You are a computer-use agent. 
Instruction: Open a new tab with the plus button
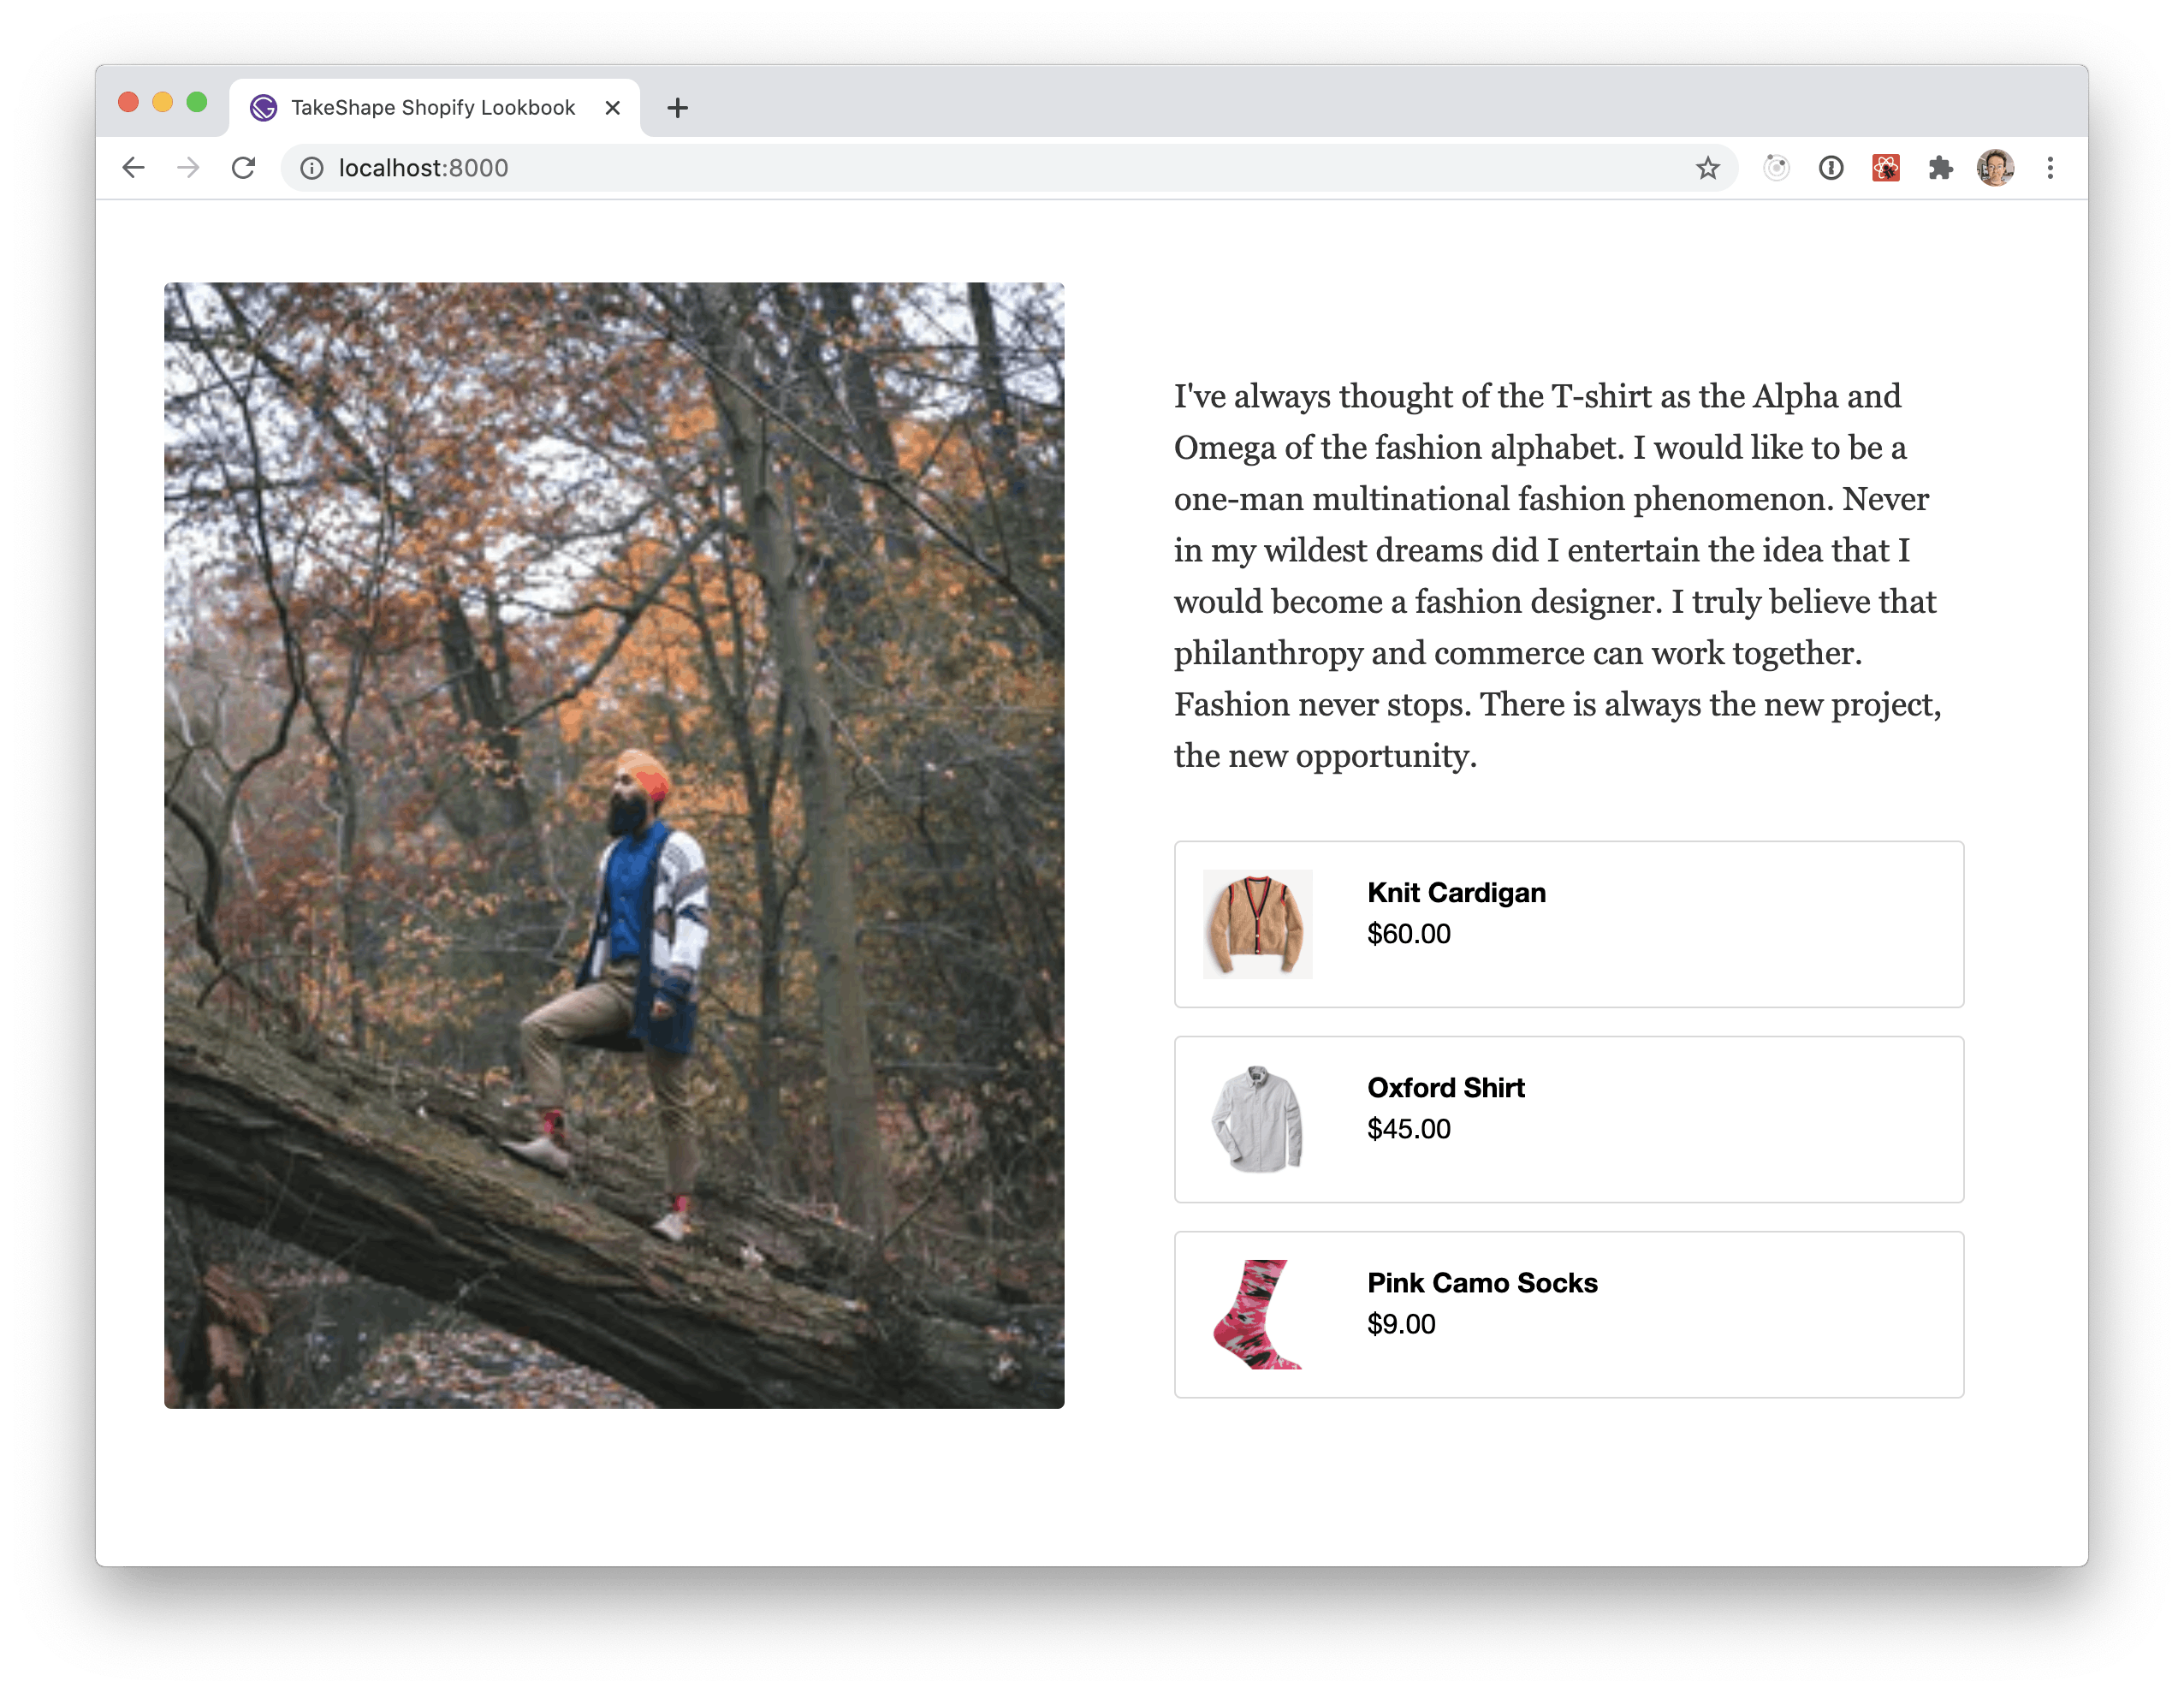pyautogui.click(x=677, y=108)
